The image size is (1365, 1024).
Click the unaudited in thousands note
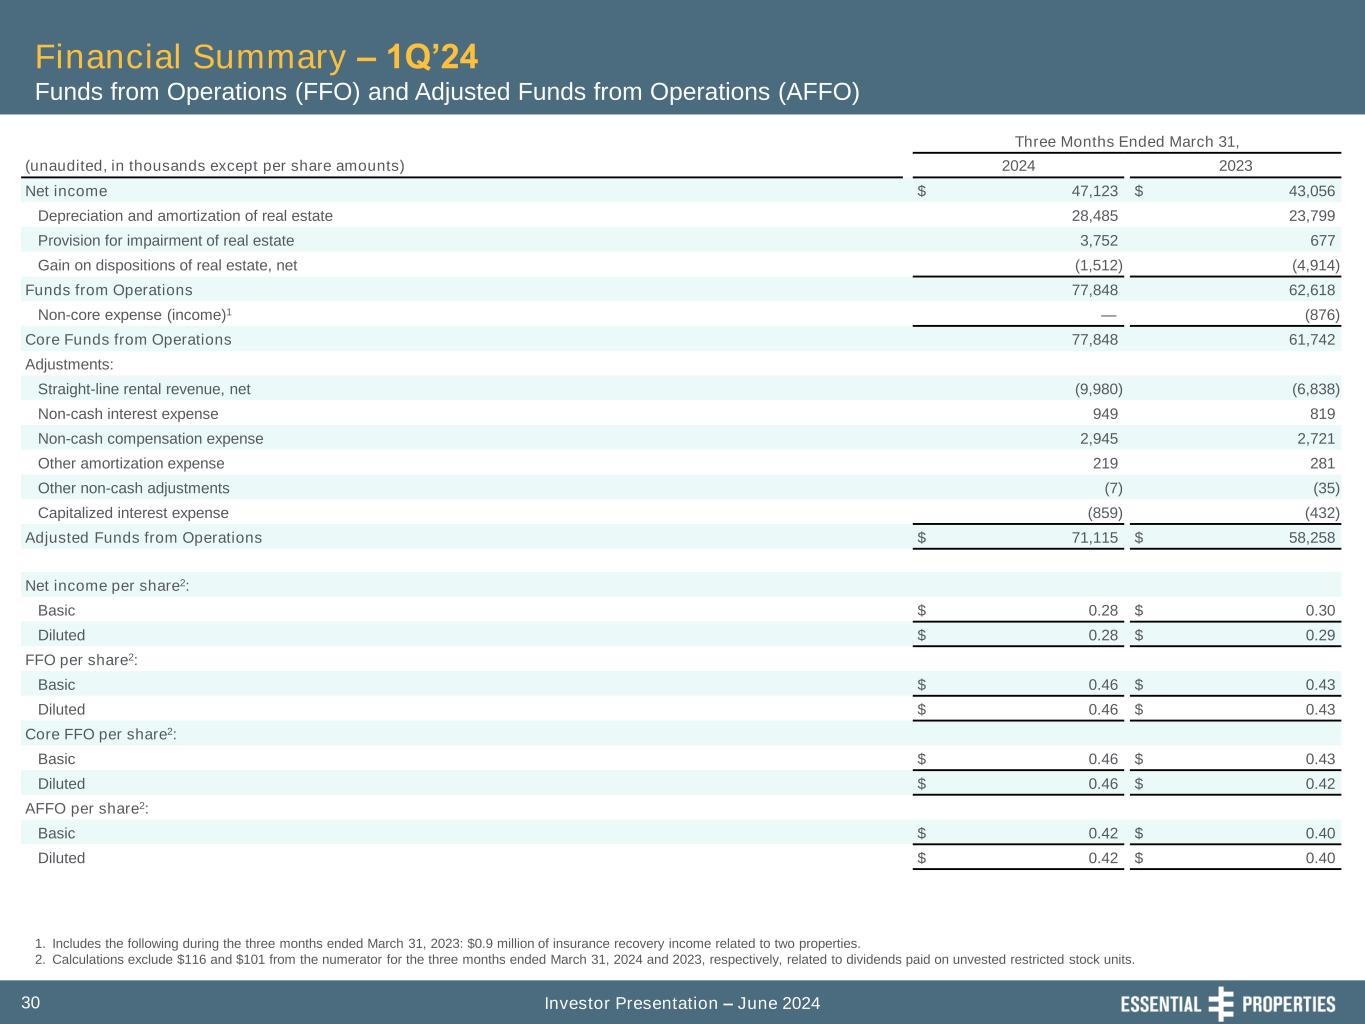(215, 166)
